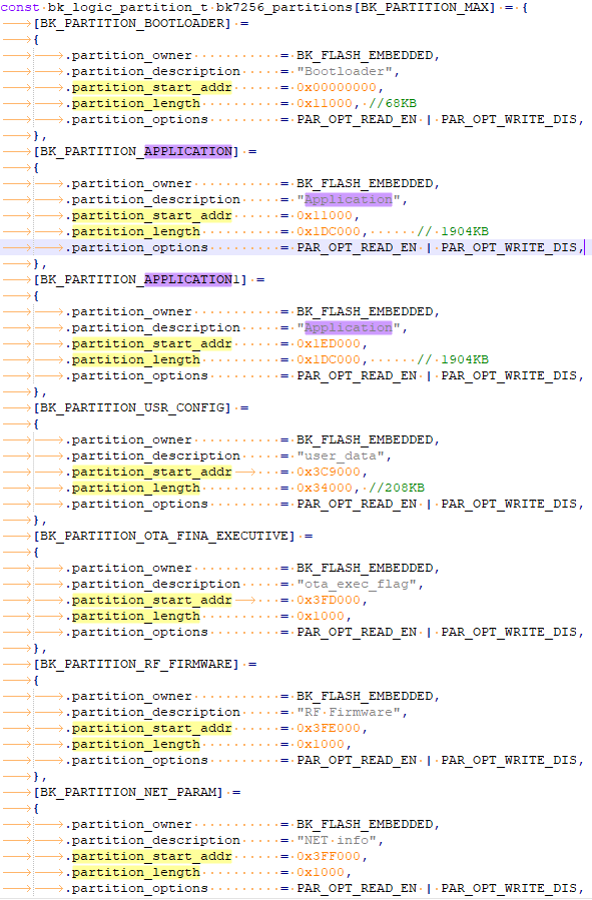Viewport: 592px width, 900px height.
Task: Click the const keyword on the first line
Action: tap(20, 7)
